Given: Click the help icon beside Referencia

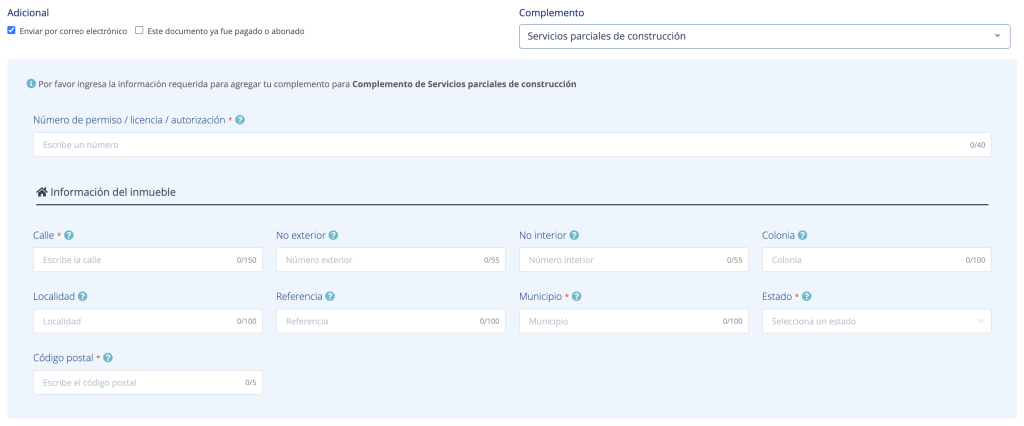Looking at the screenshot, I should 330,297.
